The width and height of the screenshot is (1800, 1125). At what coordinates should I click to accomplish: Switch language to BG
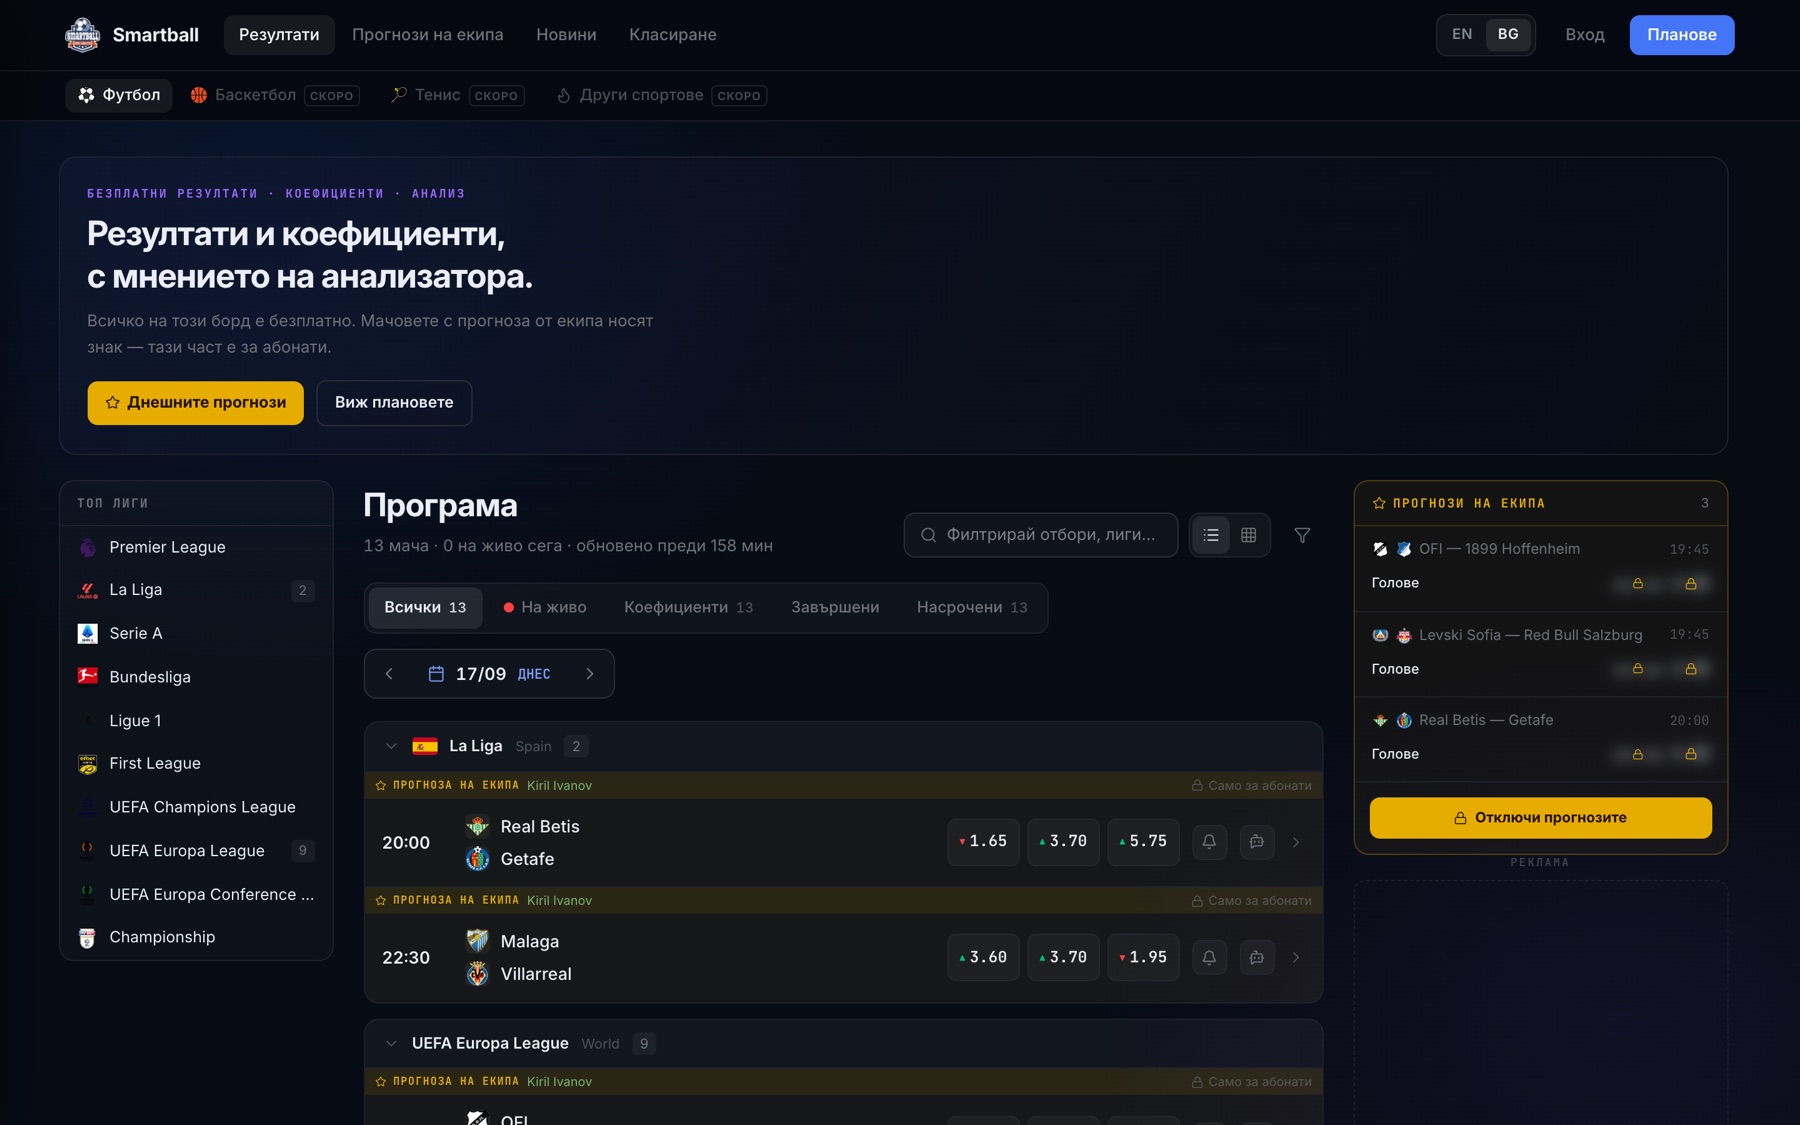[1508, 34]
